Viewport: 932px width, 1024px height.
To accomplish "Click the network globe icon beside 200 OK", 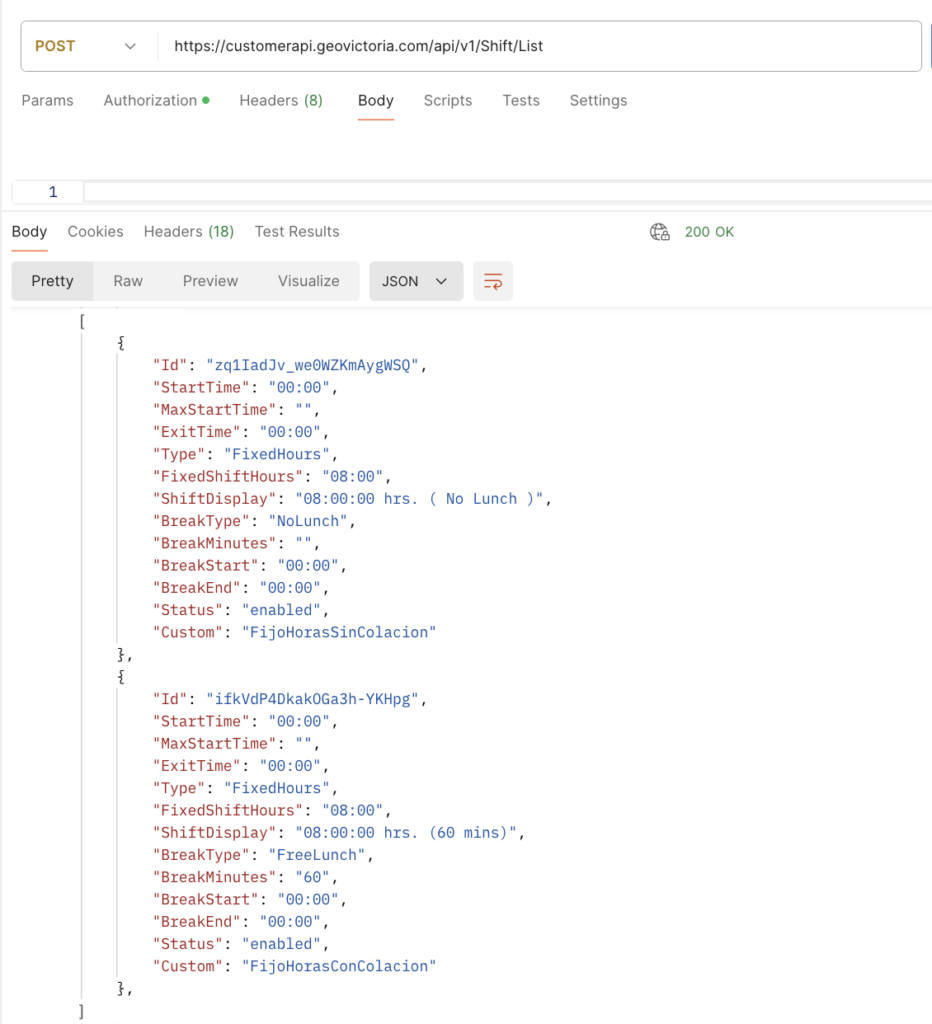I will (x=660, y=232).
